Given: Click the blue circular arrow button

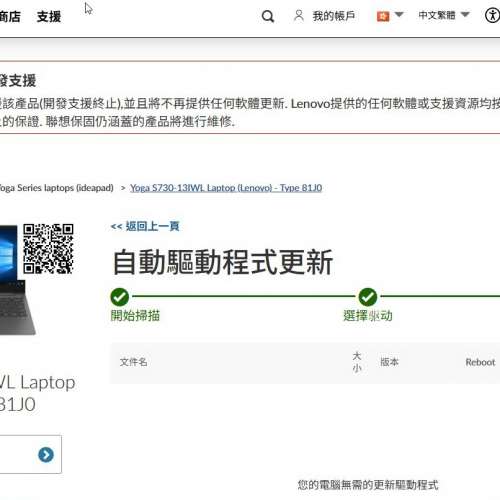Looking at the screenshot, I should point(46,455).
